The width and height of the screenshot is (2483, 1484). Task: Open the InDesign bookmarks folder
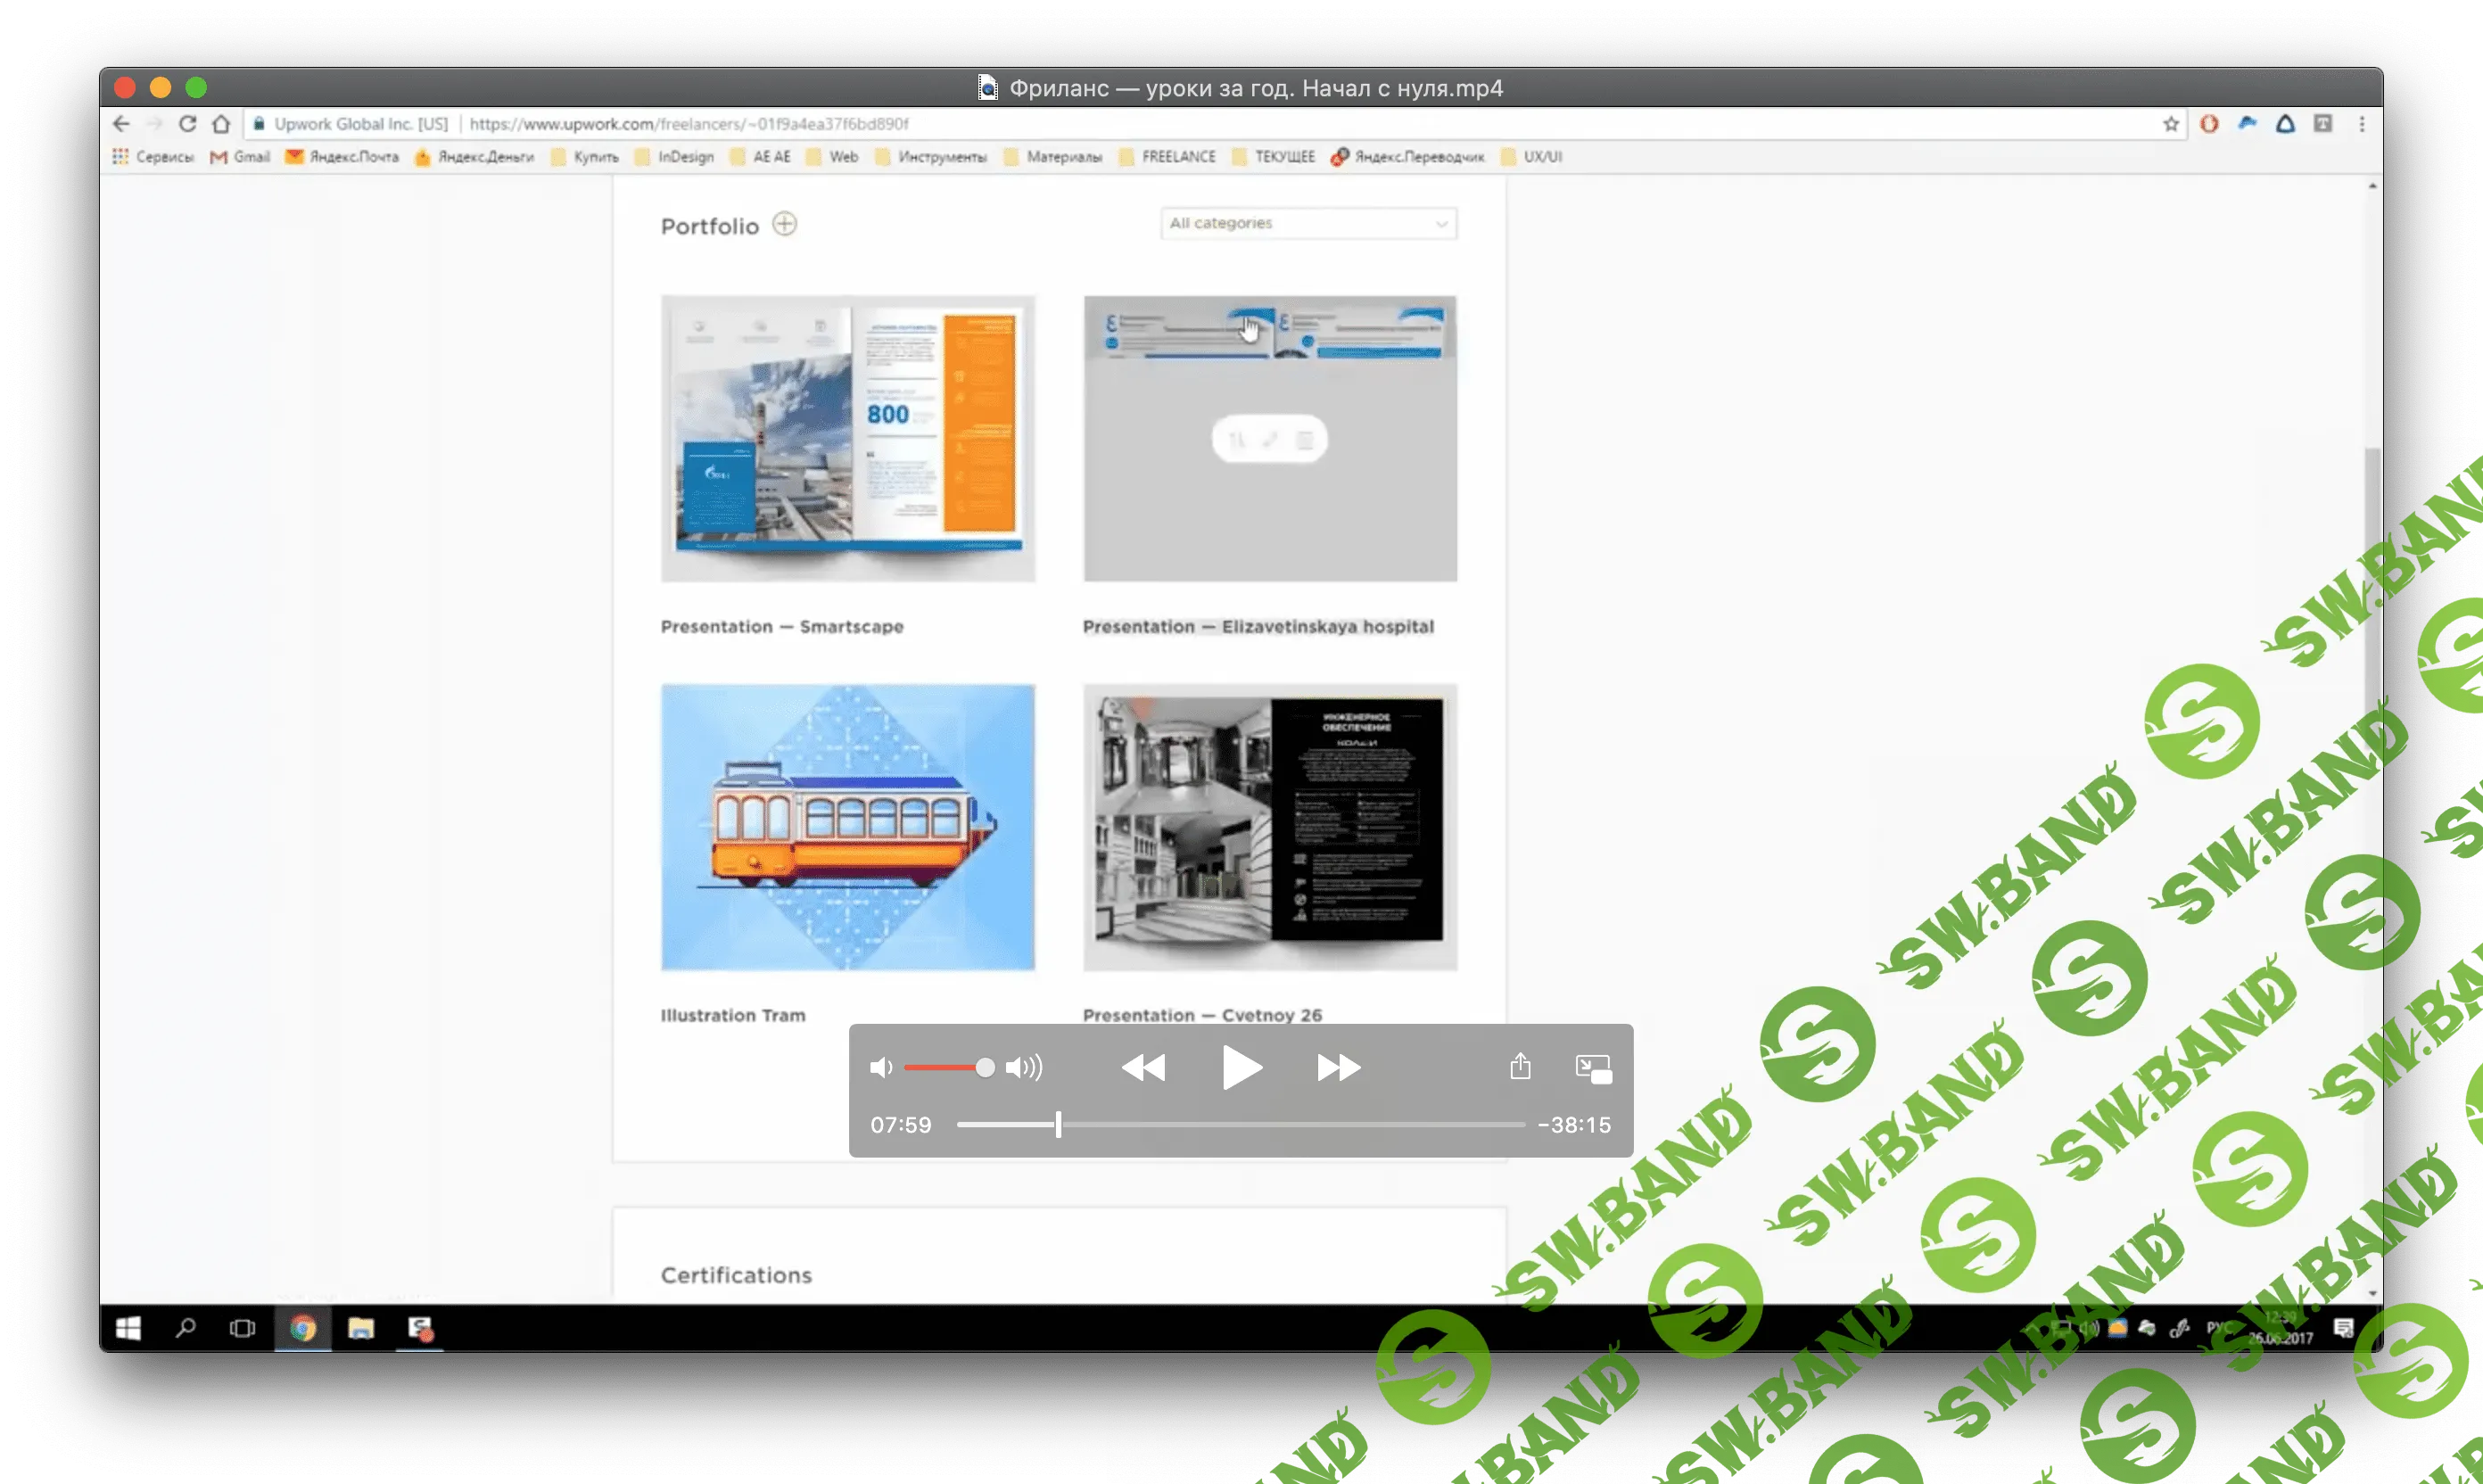pos(675,157)
